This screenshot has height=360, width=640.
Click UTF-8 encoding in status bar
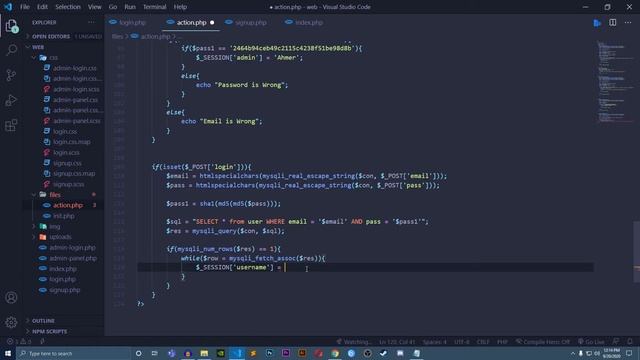coord(462,342)
